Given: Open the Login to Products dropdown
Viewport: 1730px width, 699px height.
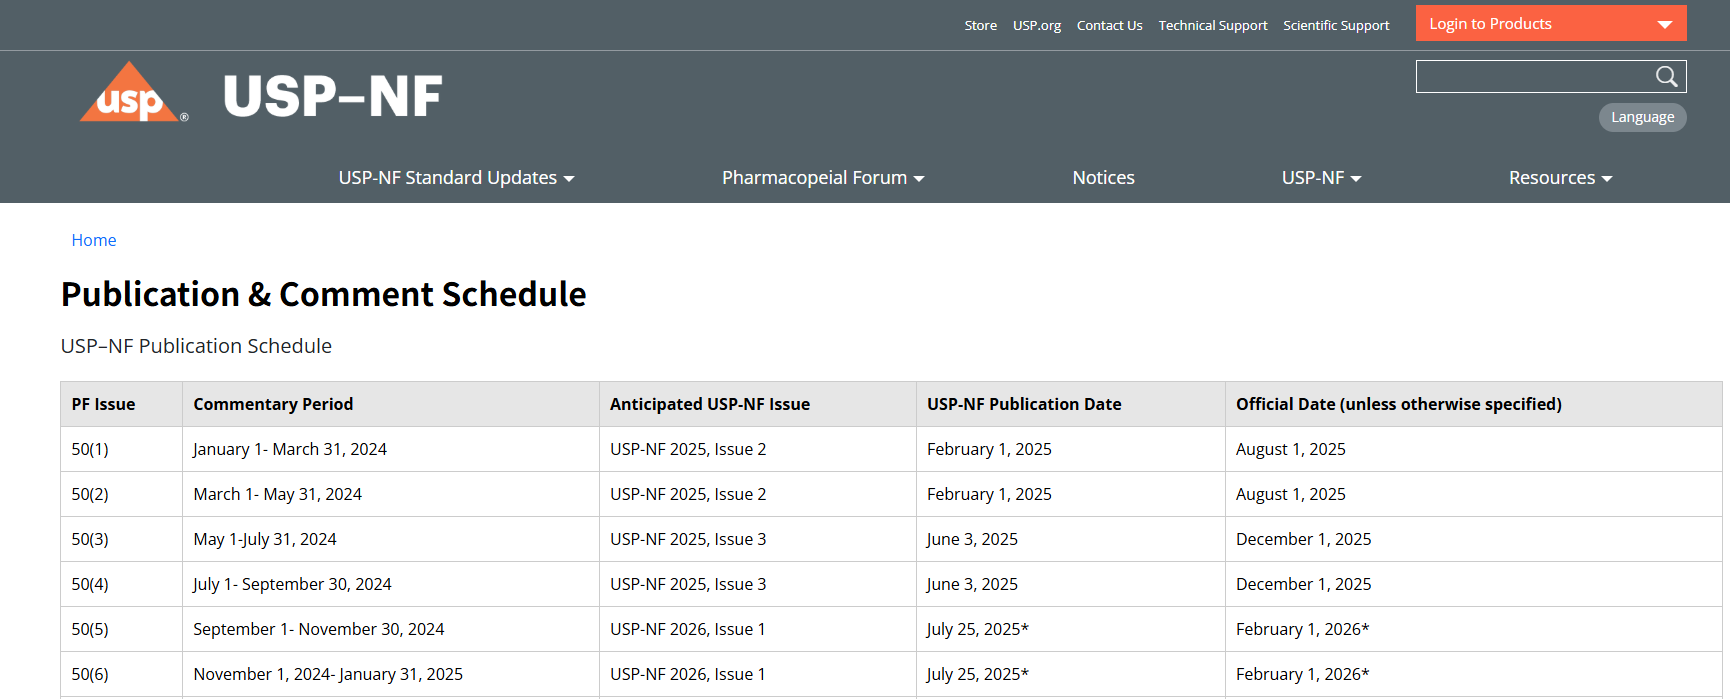Looking at the screenshot, I should coord(1551,23).
